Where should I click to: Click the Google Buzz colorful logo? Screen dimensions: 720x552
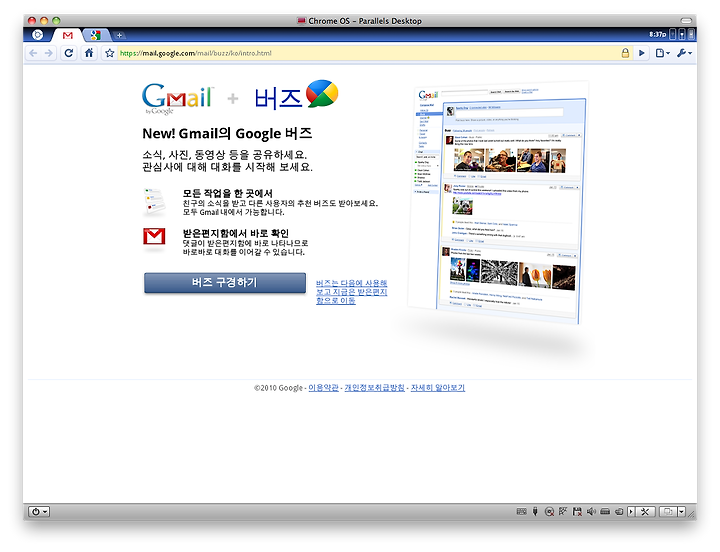click(322, 93)
